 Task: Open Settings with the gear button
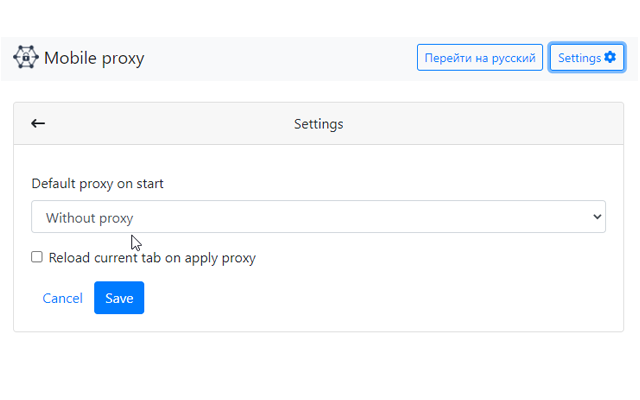point(587,58)
